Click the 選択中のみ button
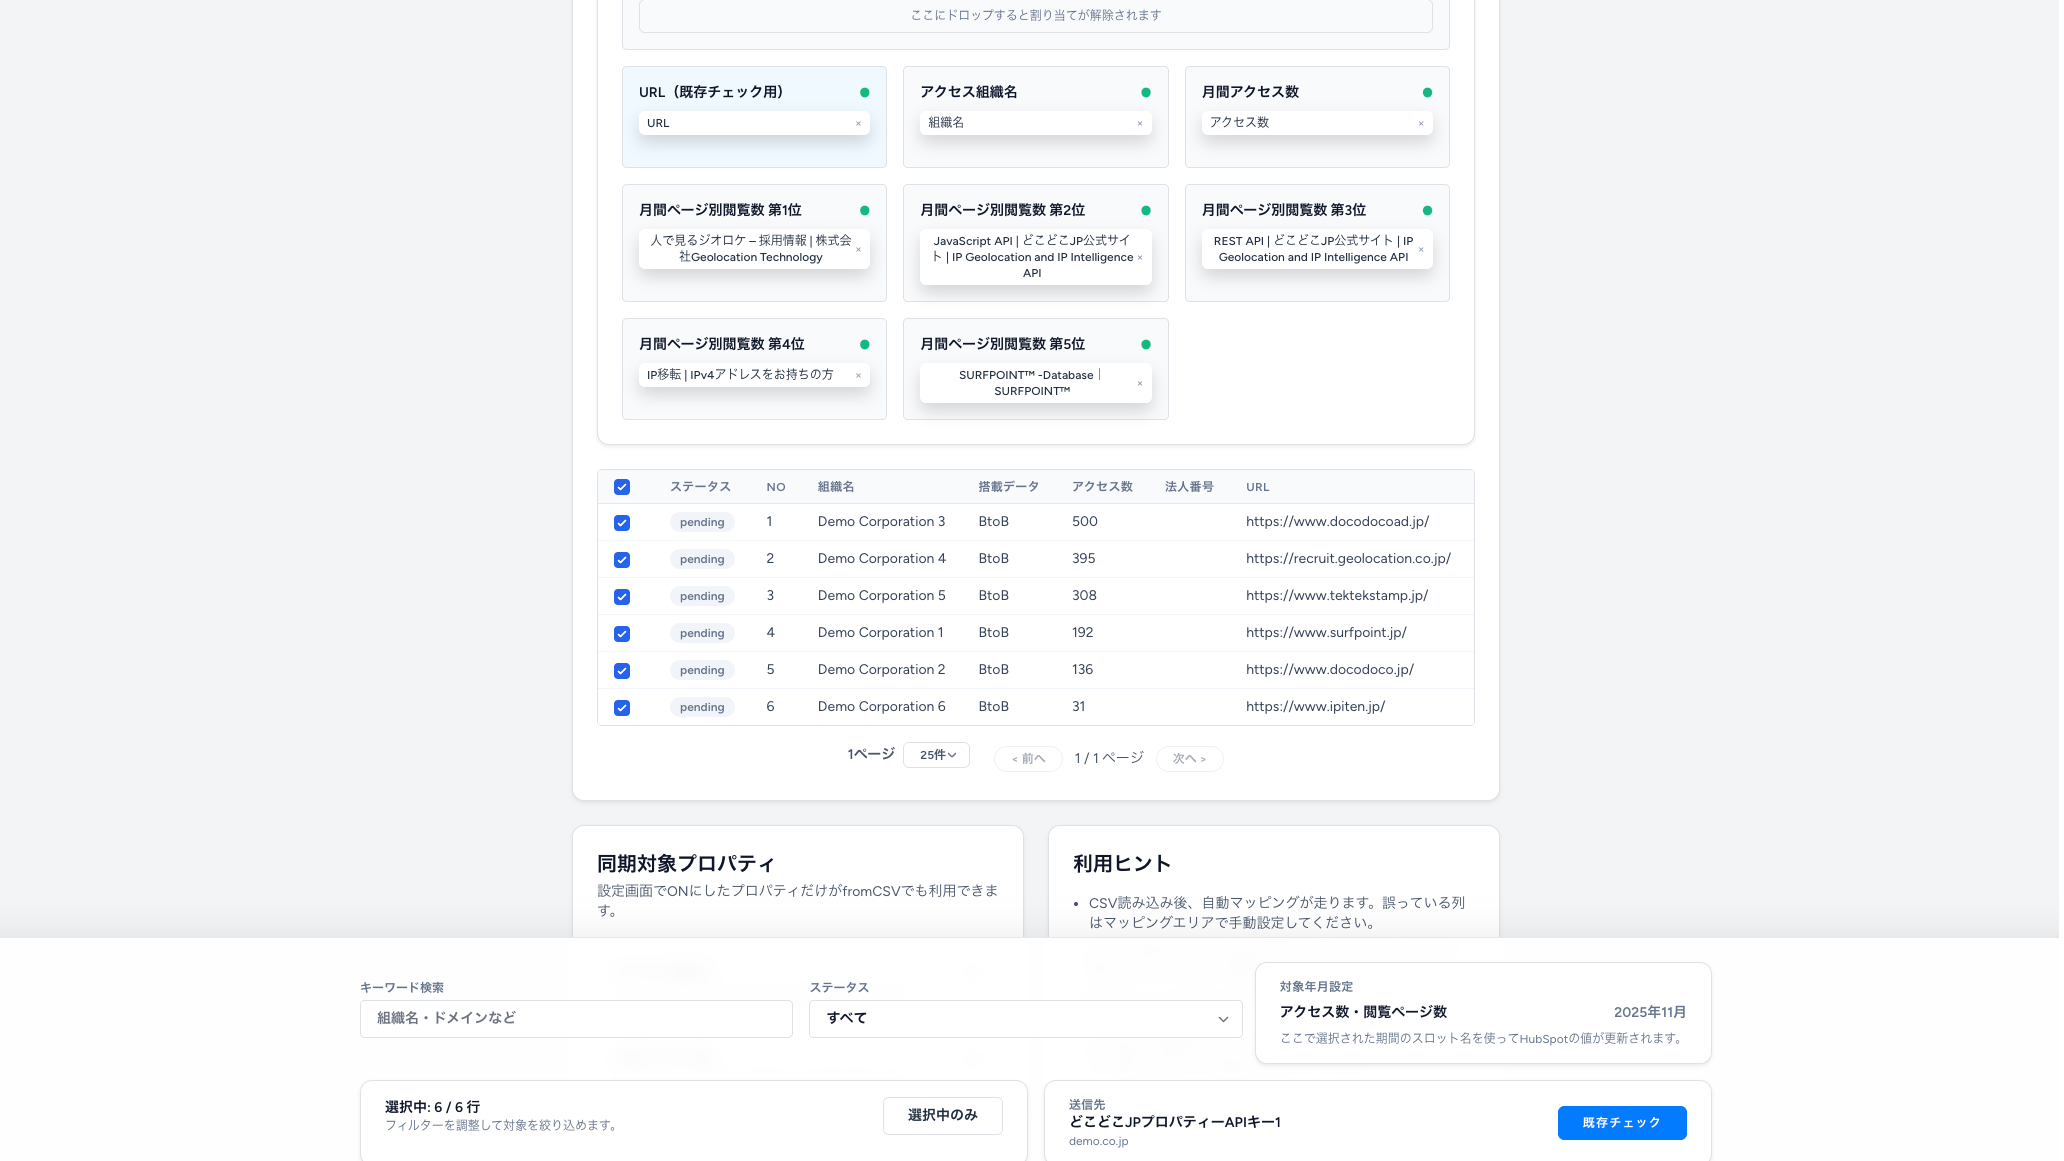 tap(942, 1116)
